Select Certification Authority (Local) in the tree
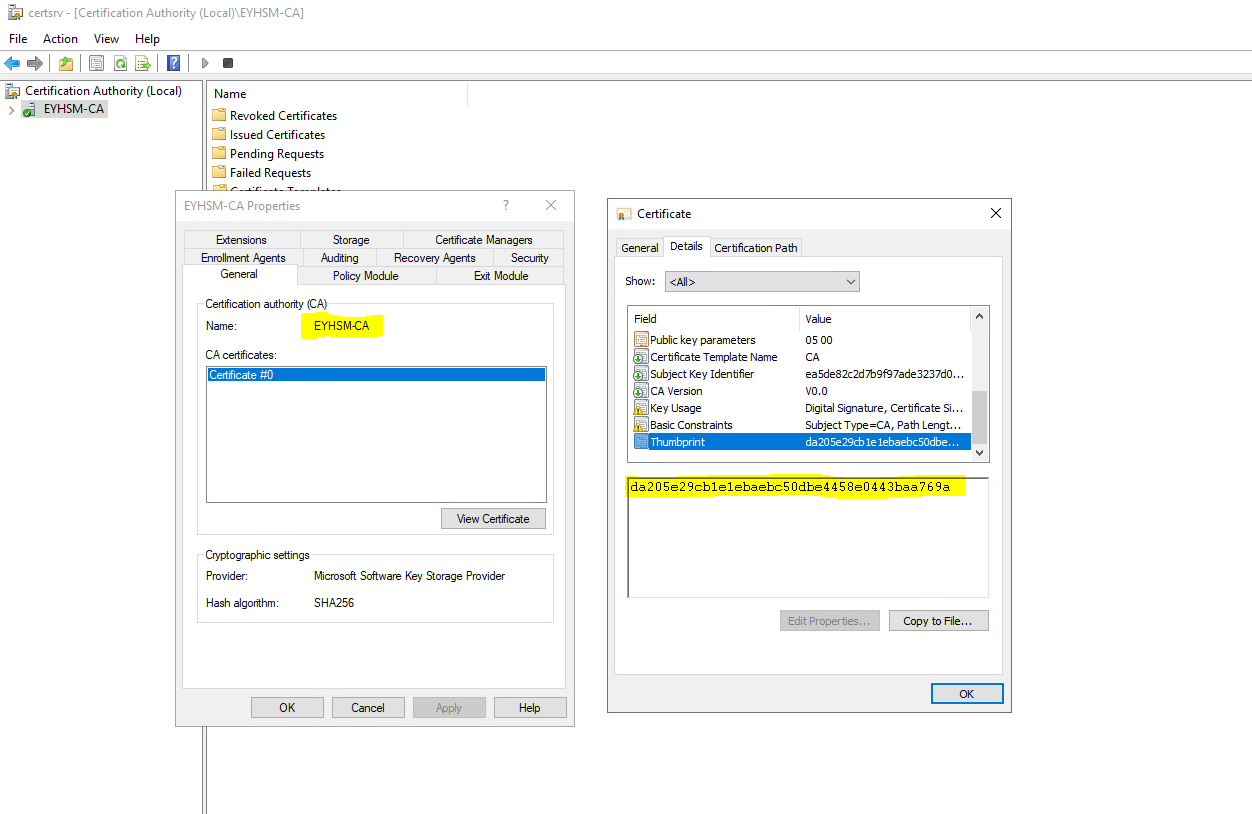The height and width of the screenshot is (814, 1252). [x=103, y=91]
